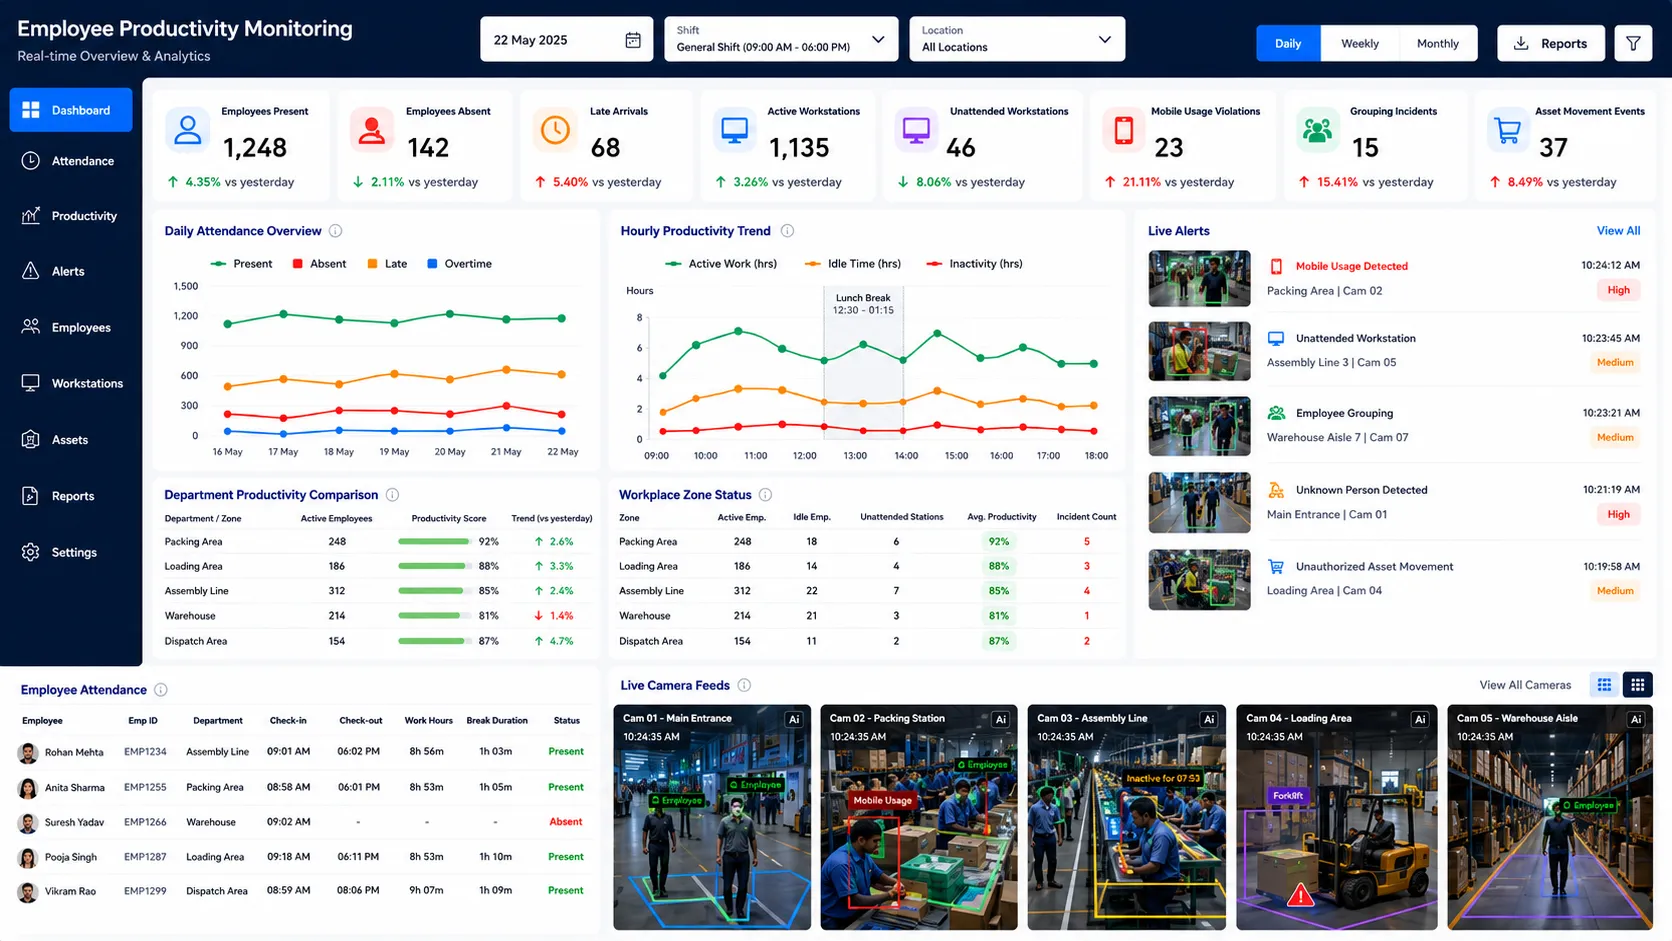Image resolution: width=1672 pixels, height=941 pixels.
Task: Click Unauthorized Asset Movement cart icon
Action: 1276,566
